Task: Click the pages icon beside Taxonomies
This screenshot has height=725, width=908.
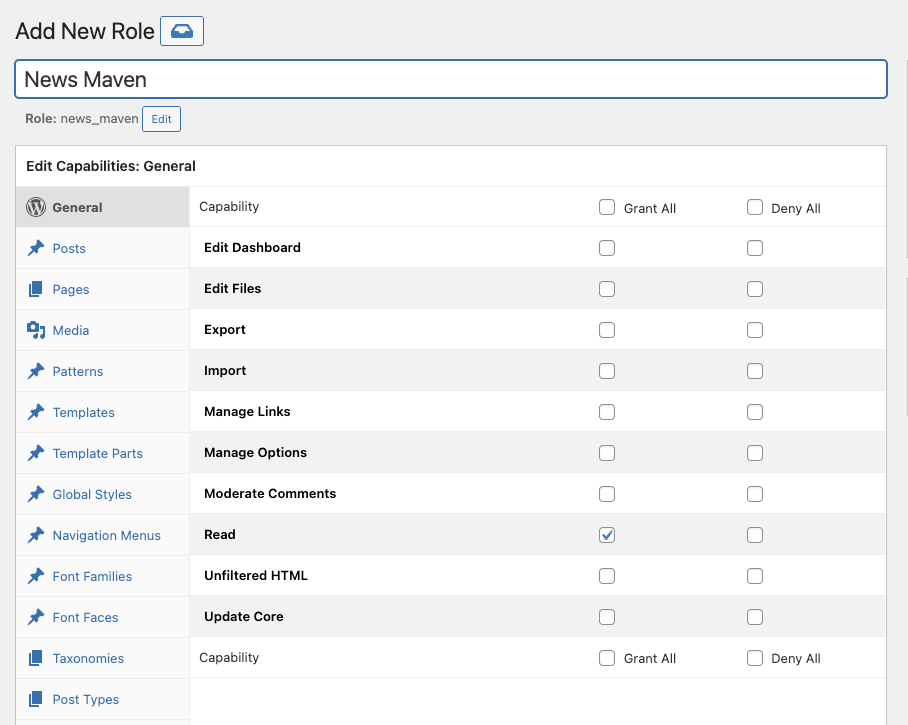Action: click(36, 658)
